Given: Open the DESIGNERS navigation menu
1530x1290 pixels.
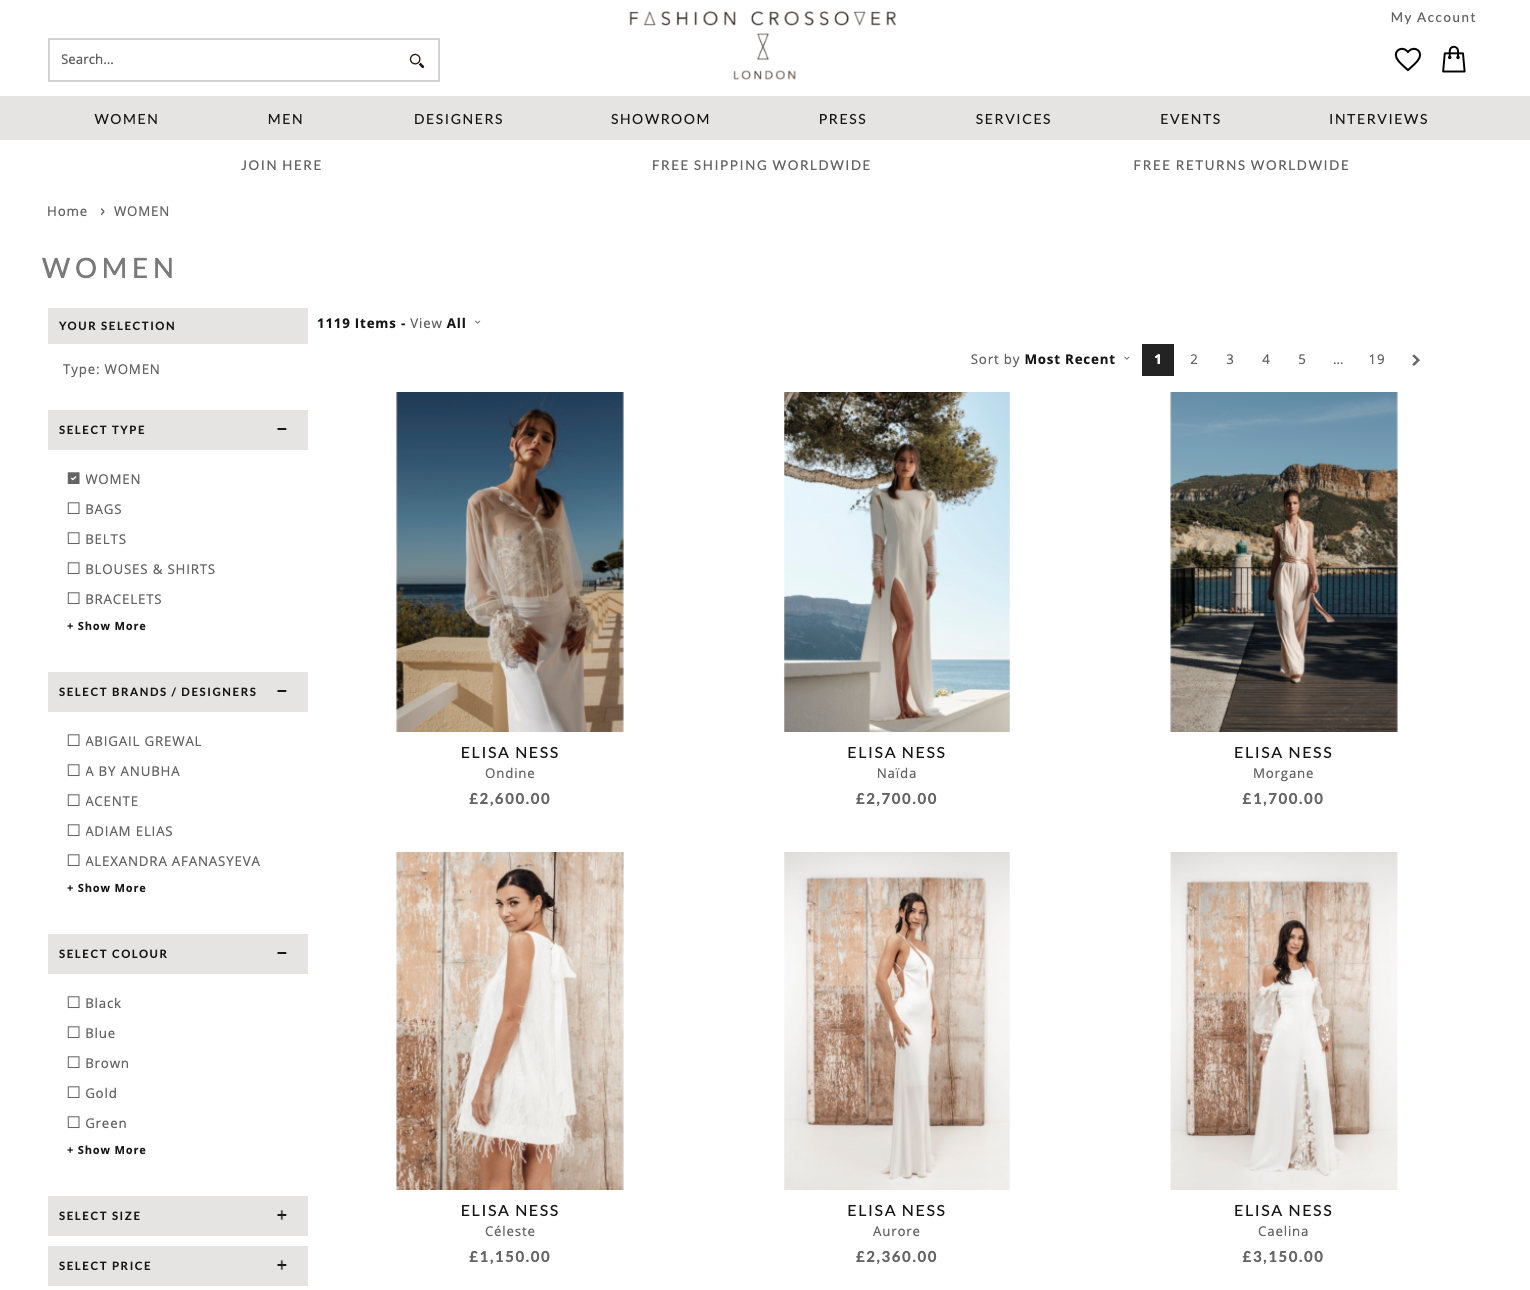Looking at the screenshot, I should click(459, 119).
